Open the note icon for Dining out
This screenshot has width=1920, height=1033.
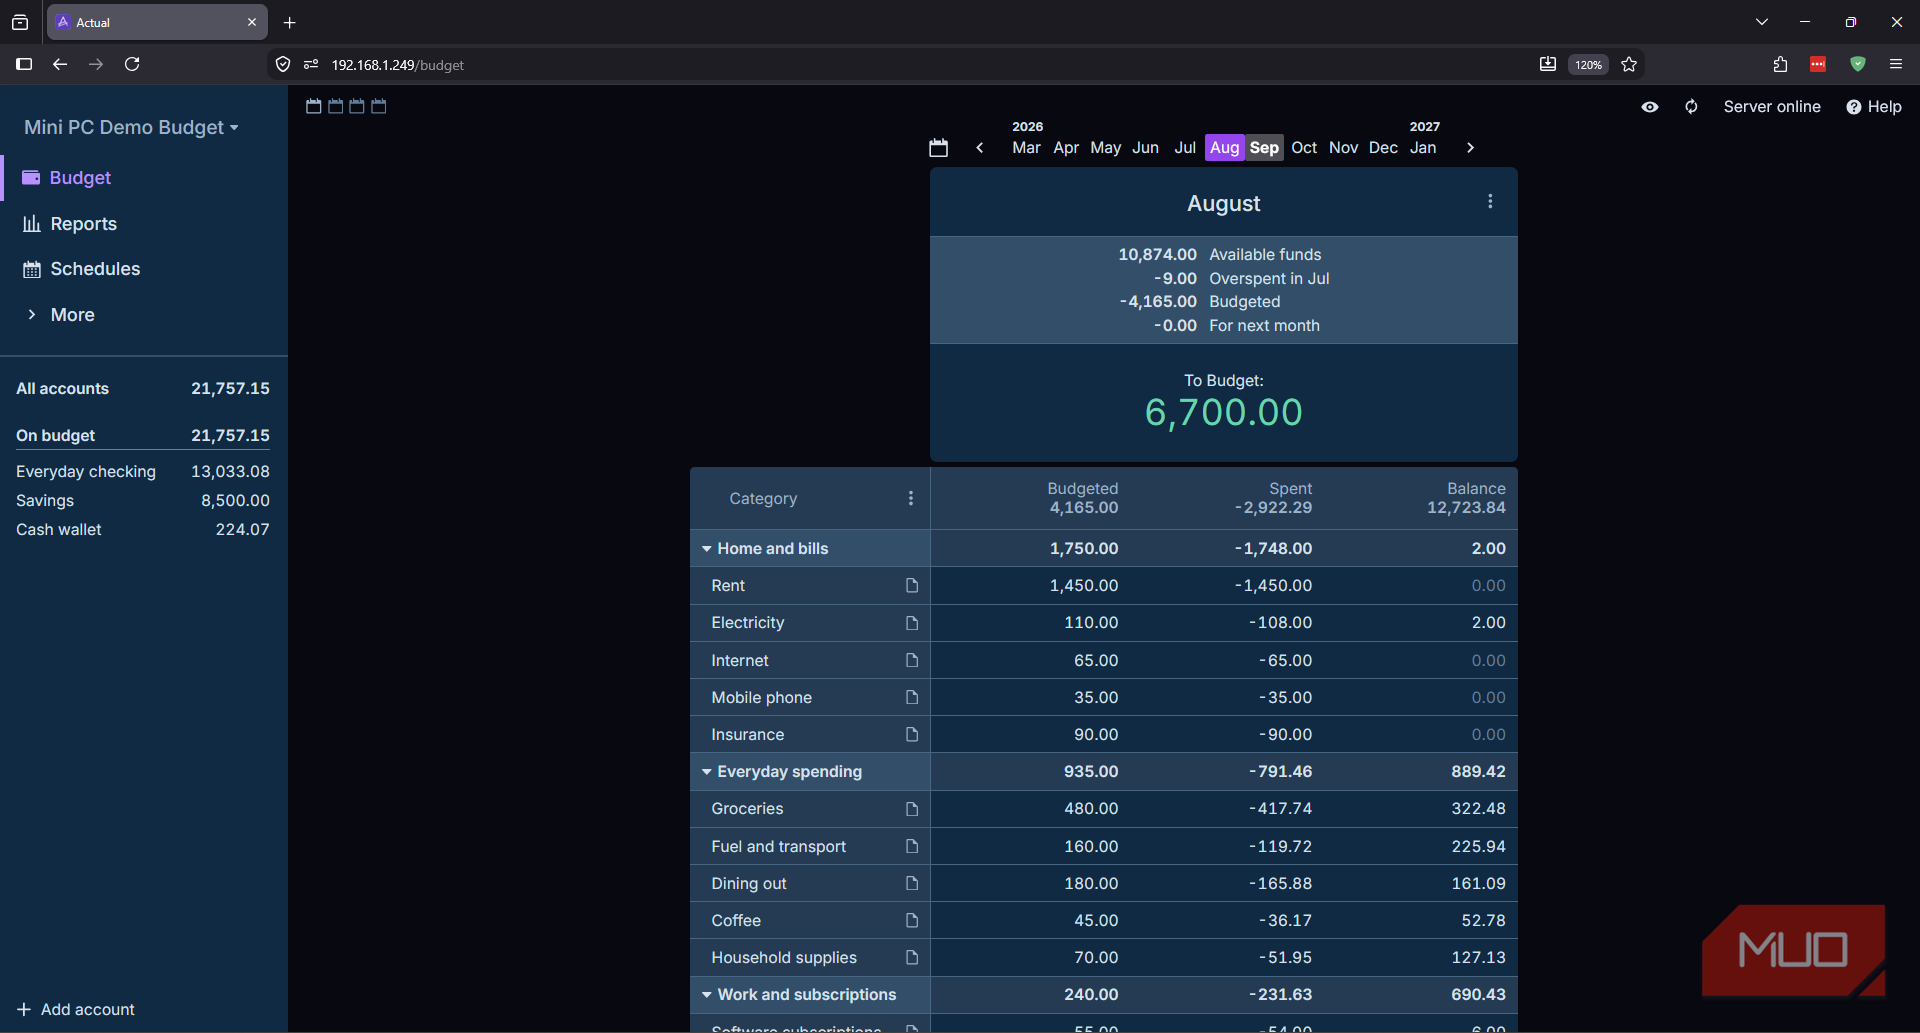pyautogui.click(x=912, y=883)
